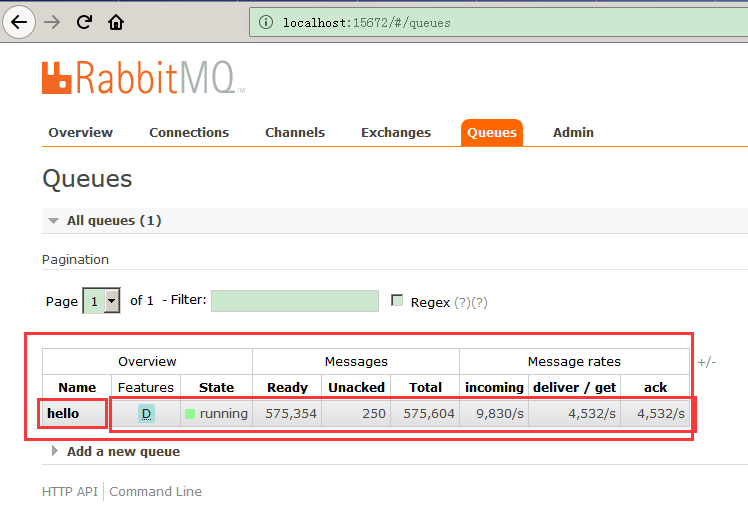The height and width of the screenshot is (513, 748).
Task: Open the Command Line link
Action: tap(156, 492)
